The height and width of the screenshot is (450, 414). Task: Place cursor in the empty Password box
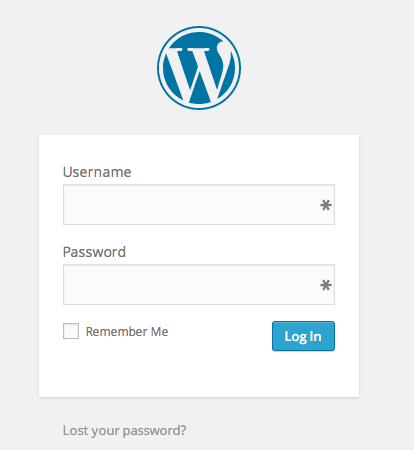pyautogui.click(x=199, y=284)
